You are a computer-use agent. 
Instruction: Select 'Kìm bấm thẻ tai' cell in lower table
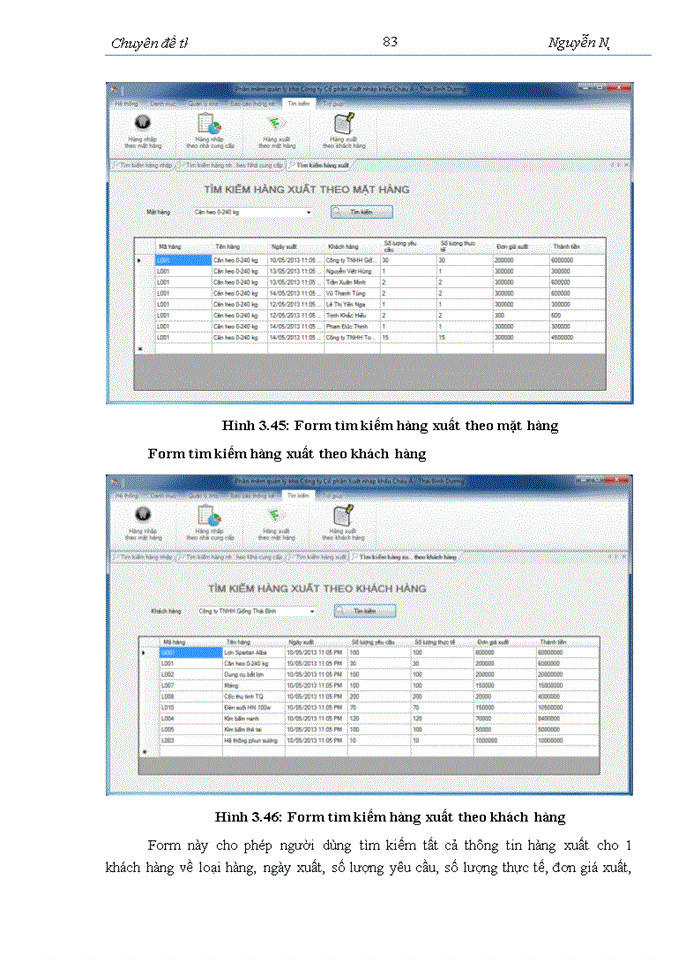click(x=254, y=730)
